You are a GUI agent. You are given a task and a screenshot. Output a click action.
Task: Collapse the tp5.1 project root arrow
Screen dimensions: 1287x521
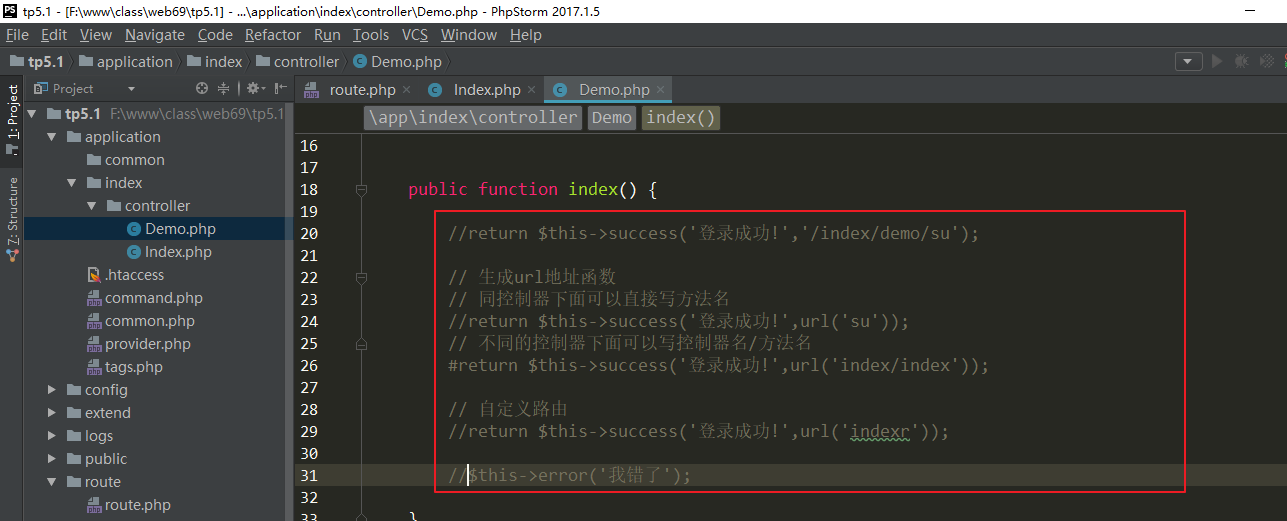[32, 114]
